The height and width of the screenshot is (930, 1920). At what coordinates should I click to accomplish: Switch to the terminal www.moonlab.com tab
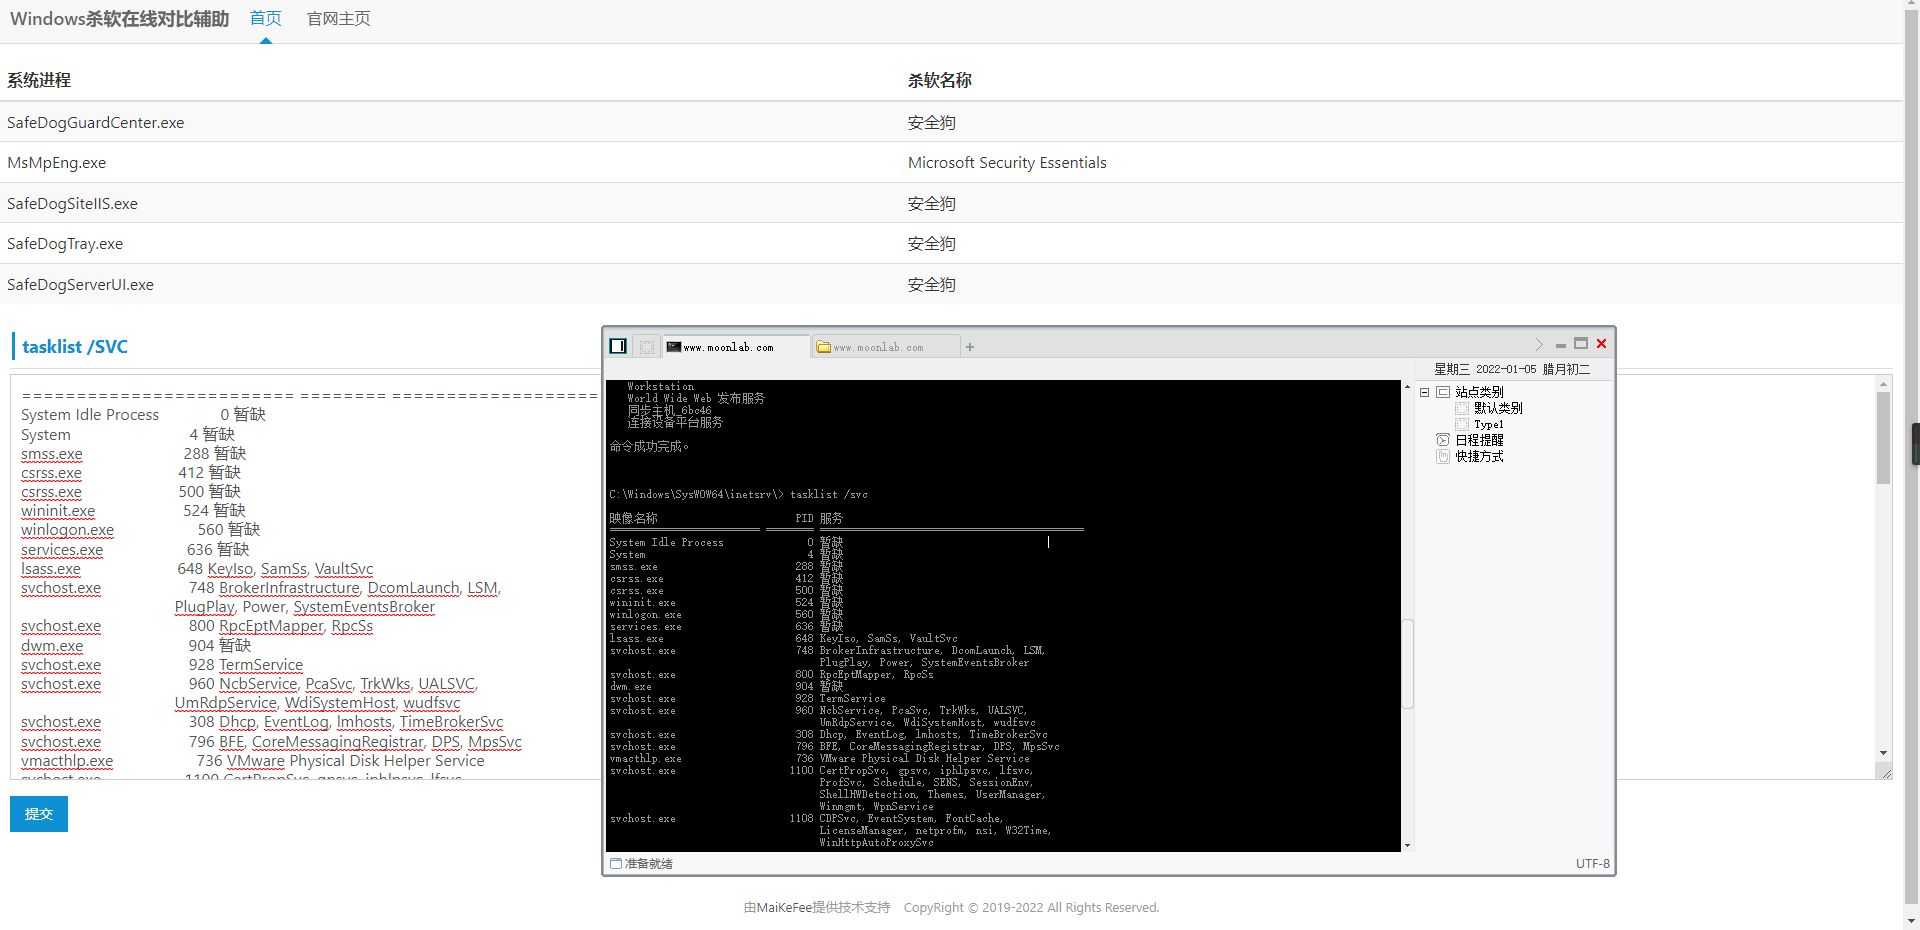737,347
